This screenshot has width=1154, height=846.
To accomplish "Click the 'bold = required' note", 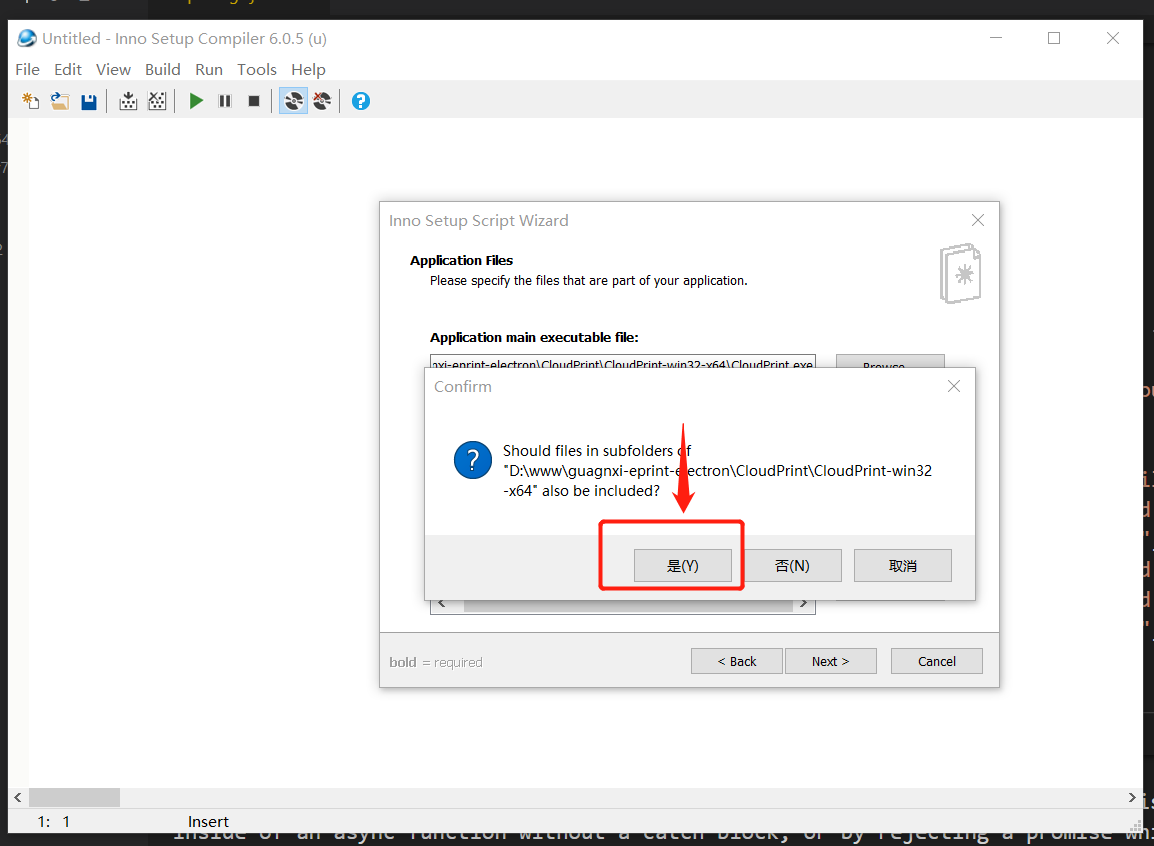I will (436, 662).
